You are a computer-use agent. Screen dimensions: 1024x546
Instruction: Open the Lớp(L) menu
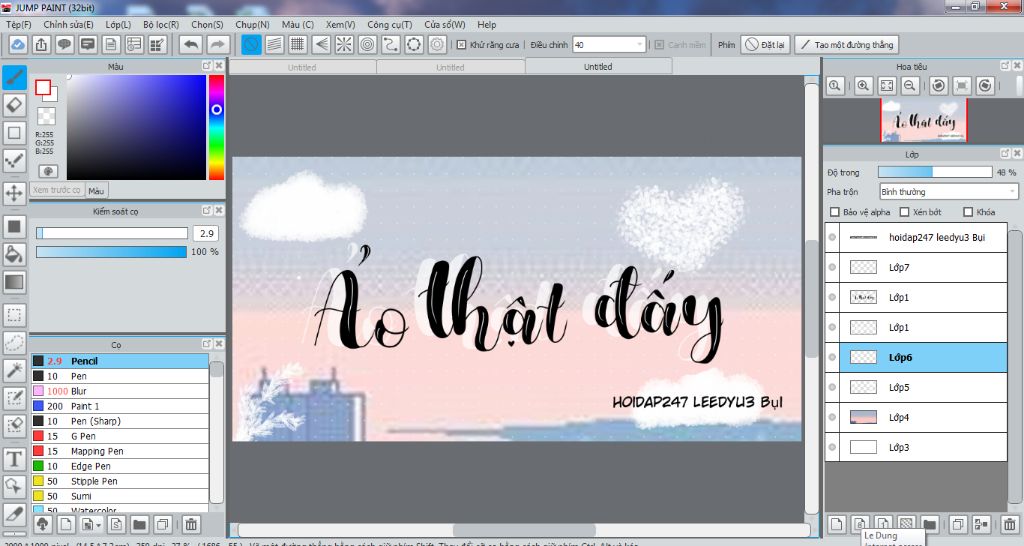tap(118, 25)
